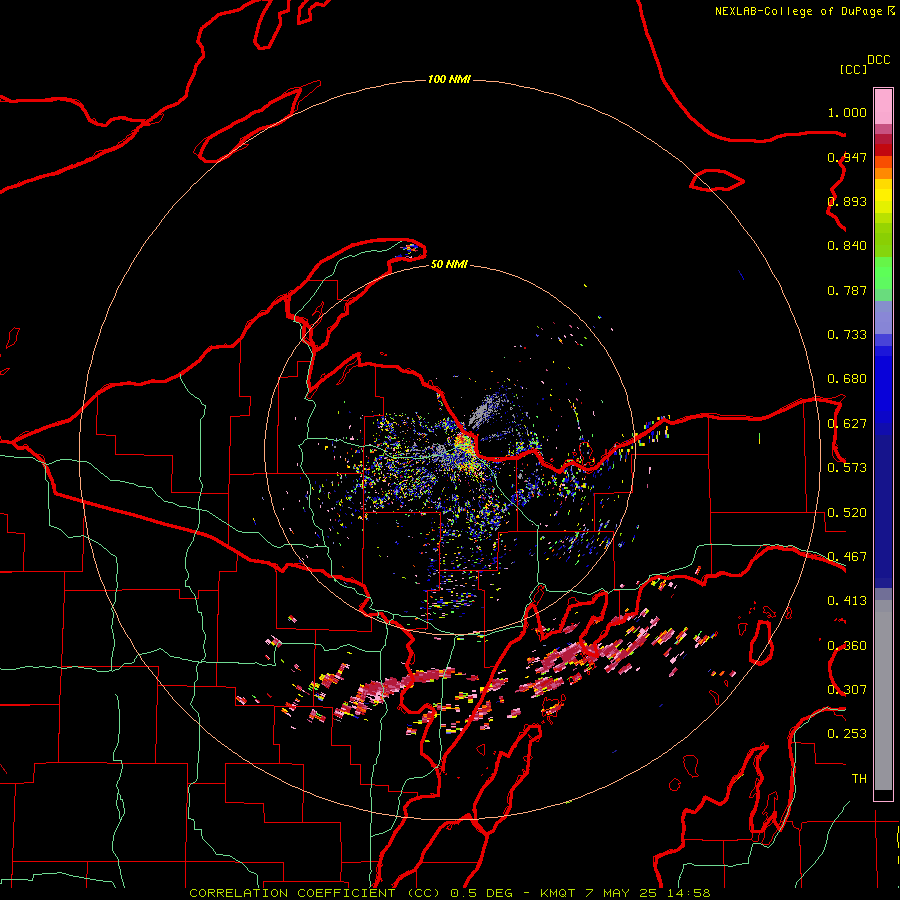Select the 0.733 scale value
900x900 pixels.
pyautogui.click(x=847, y=335)
